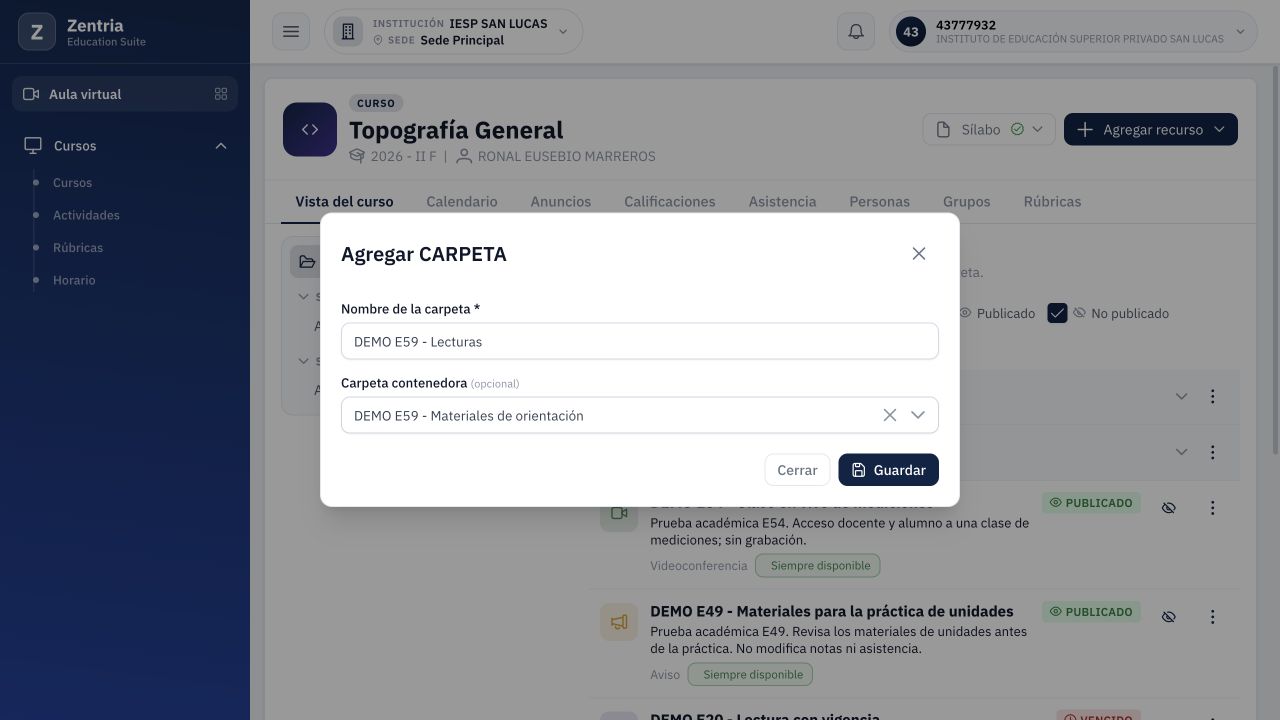Toggle the sidebar hamburger menu
This screenshot has width=1280, height=720.
click(291, 32)
